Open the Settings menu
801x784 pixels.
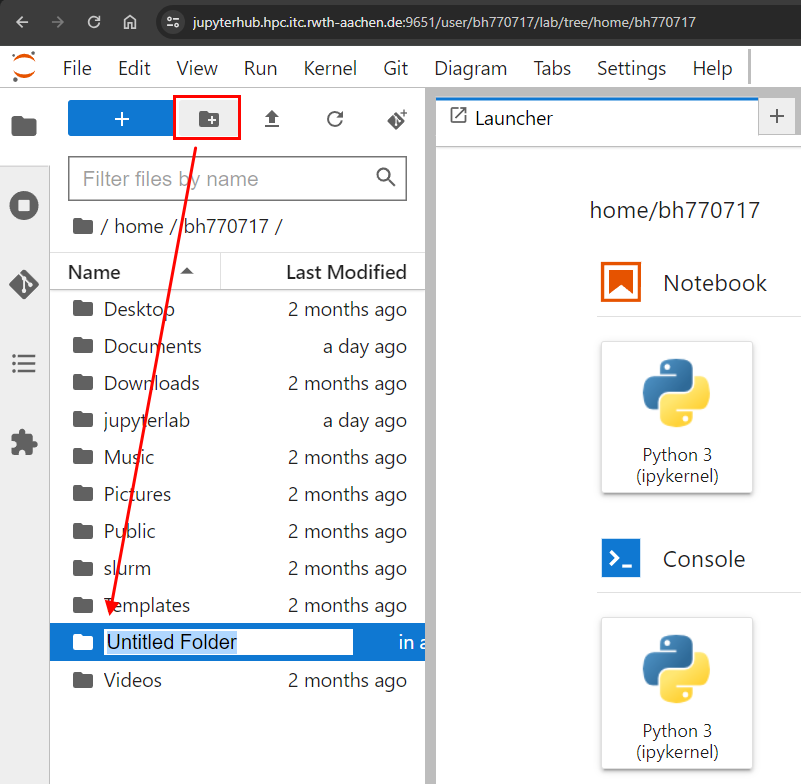pos(631,68)
